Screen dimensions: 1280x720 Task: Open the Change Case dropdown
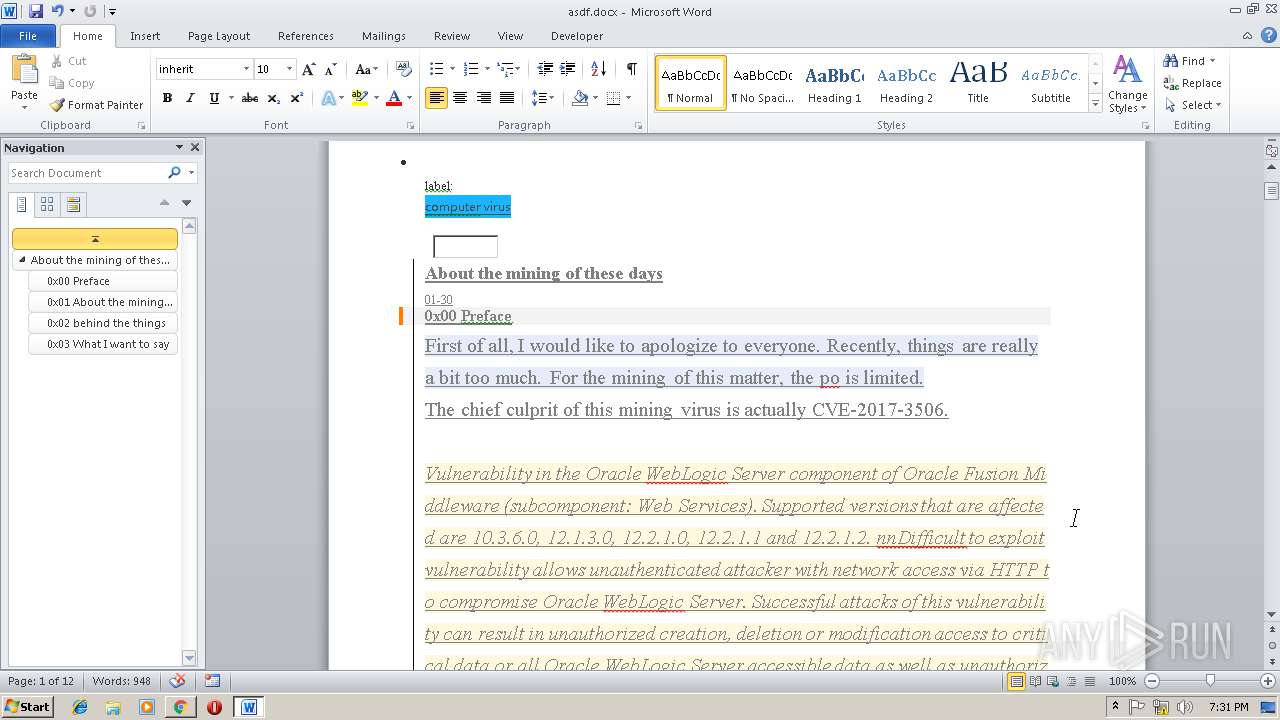(367, 69)
